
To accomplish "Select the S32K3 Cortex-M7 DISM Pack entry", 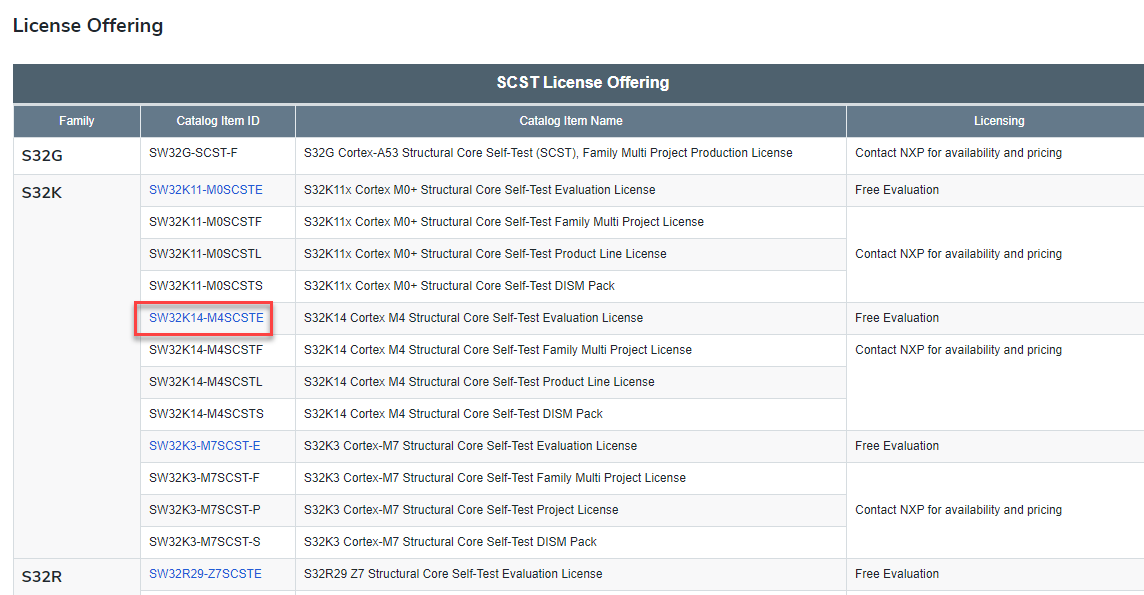I will click(450, 541).
